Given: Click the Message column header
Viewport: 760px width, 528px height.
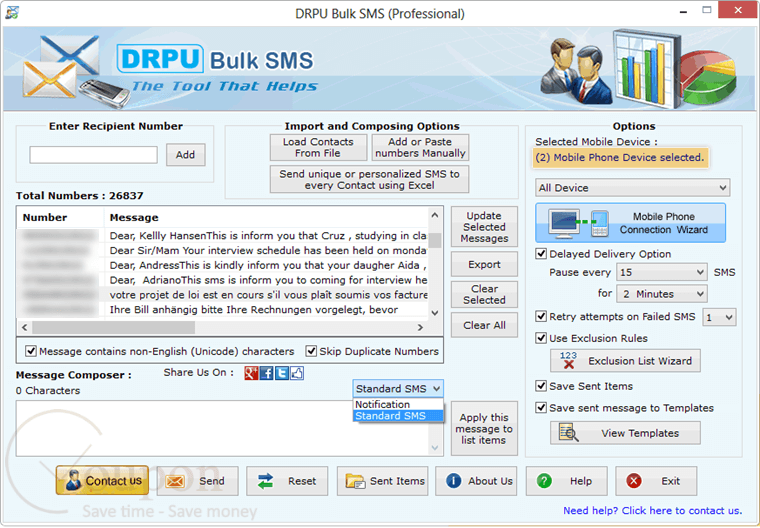Looking at the screenshot, I should 266,217.
